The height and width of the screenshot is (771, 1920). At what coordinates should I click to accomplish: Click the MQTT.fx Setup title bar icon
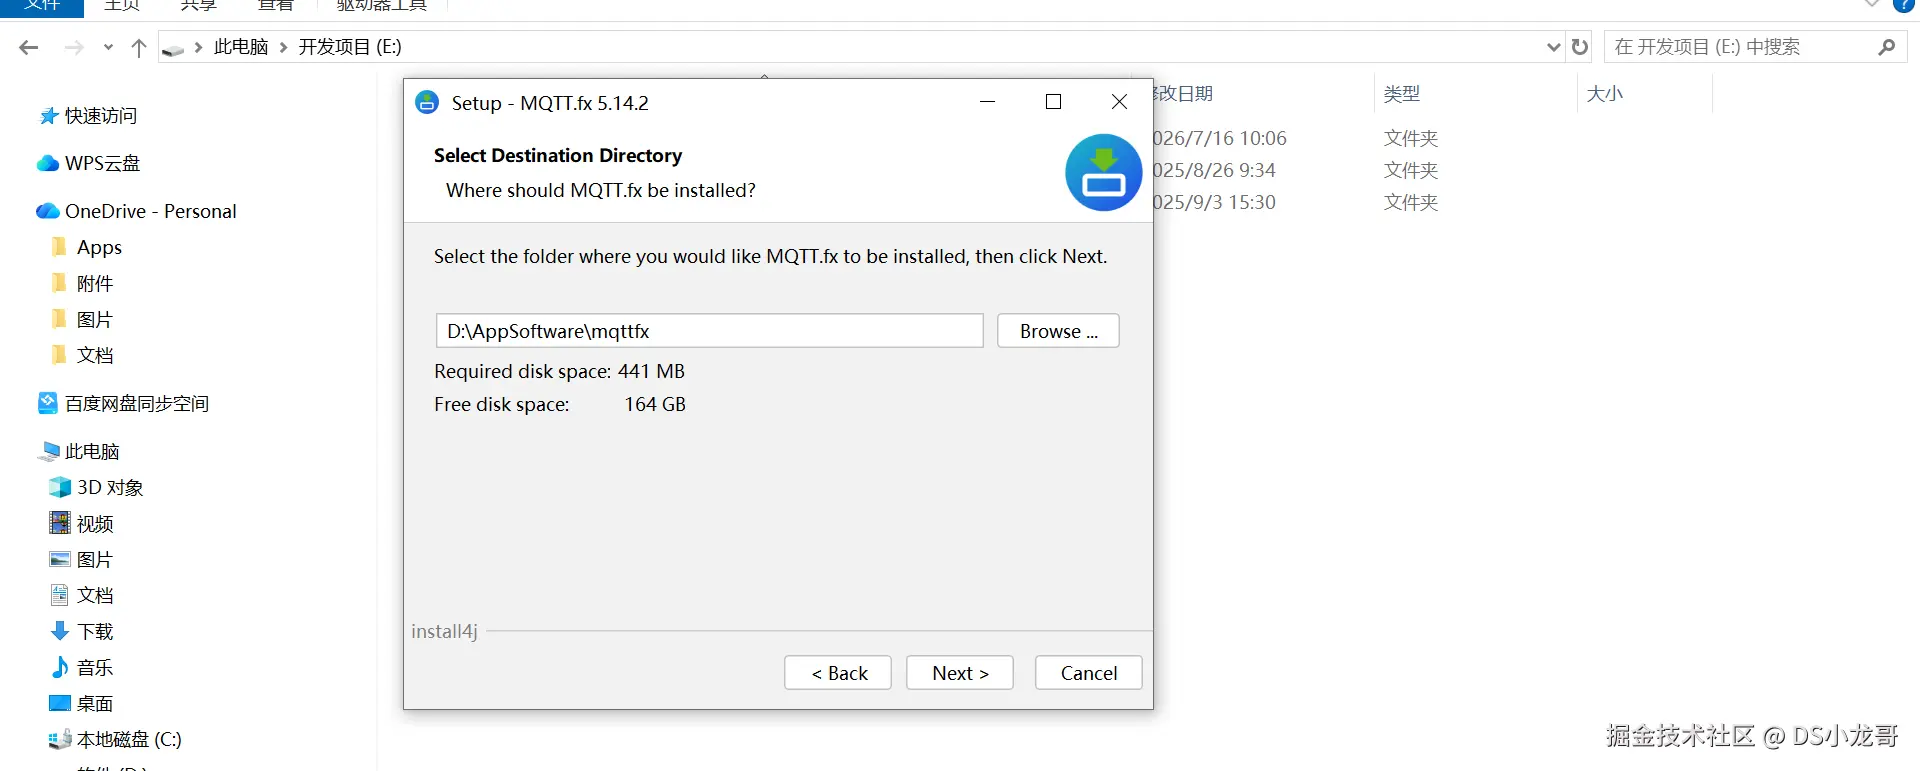point(427,102)
